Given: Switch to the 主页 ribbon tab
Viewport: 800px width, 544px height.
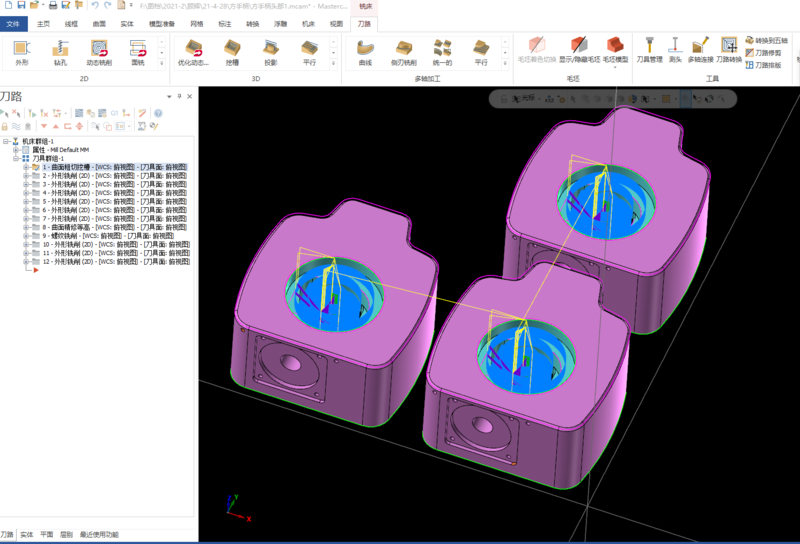Looking at the screenshot, I should click(43, 23).
